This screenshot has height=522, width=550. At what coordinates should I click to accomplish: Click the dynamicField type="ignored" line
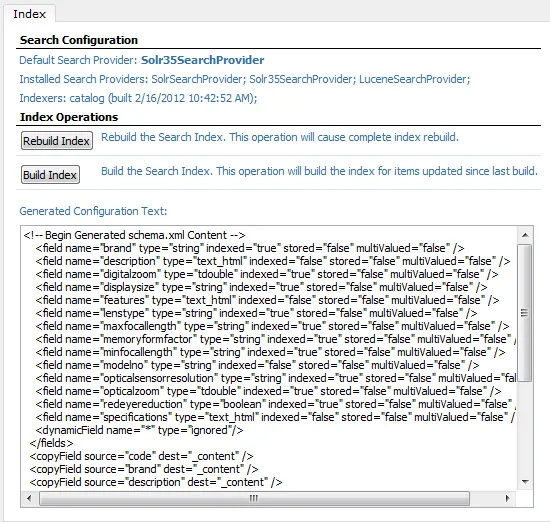coord(139,430)
